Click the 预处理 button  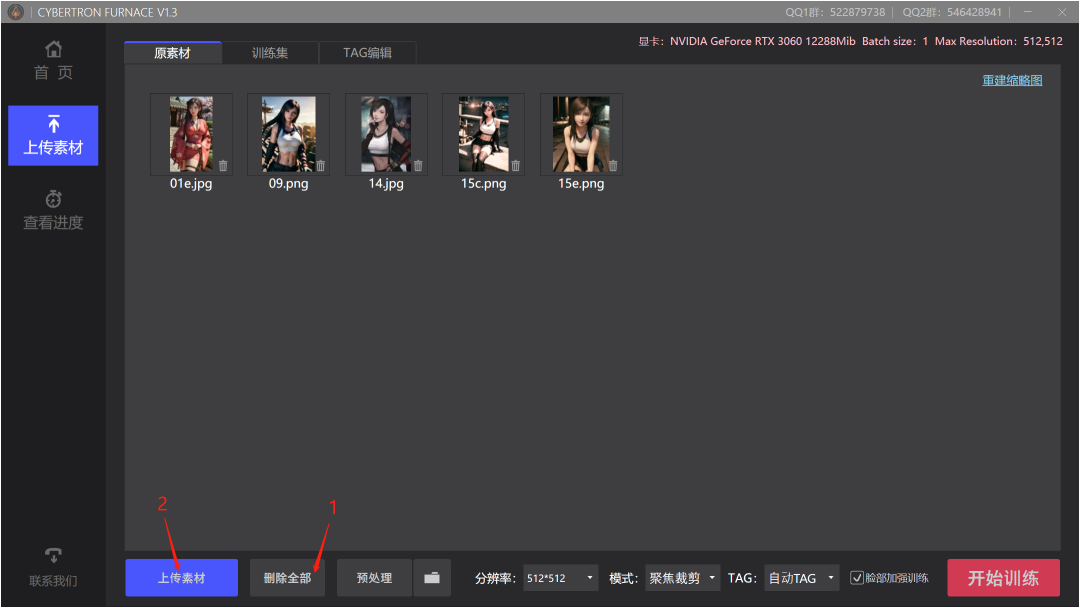pos(375,578)
